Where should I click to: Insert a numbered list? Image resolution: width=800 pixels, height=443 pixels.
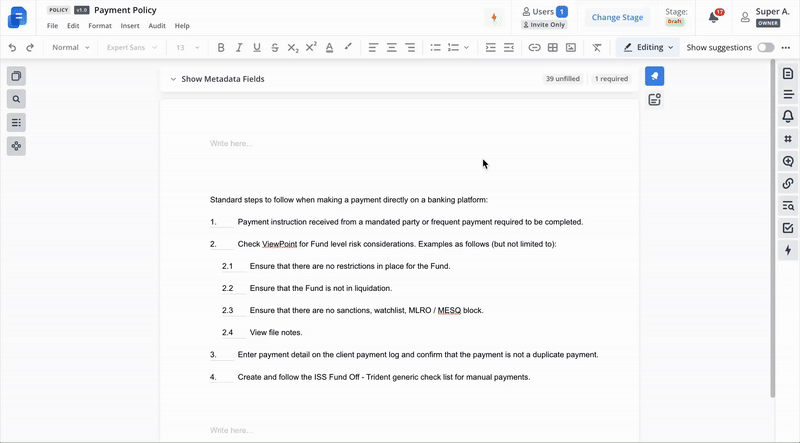coord(453,47)
